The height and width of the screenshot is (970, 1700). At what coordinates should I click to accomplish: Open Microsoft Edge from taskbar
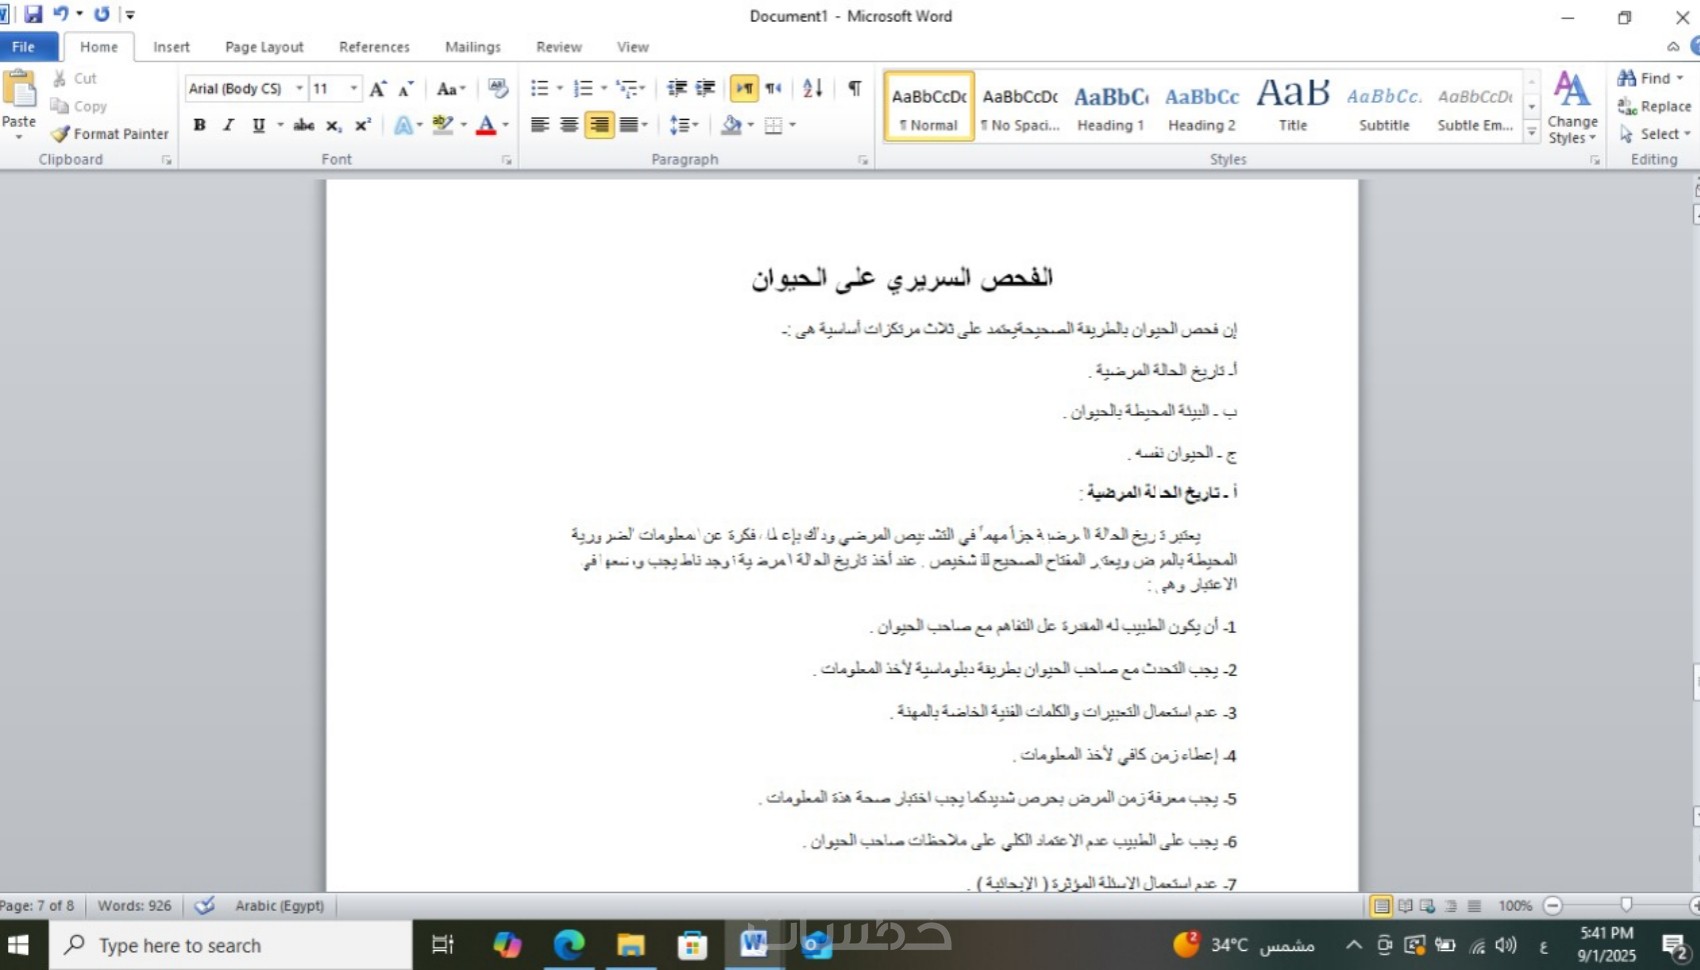click(569, 945)
